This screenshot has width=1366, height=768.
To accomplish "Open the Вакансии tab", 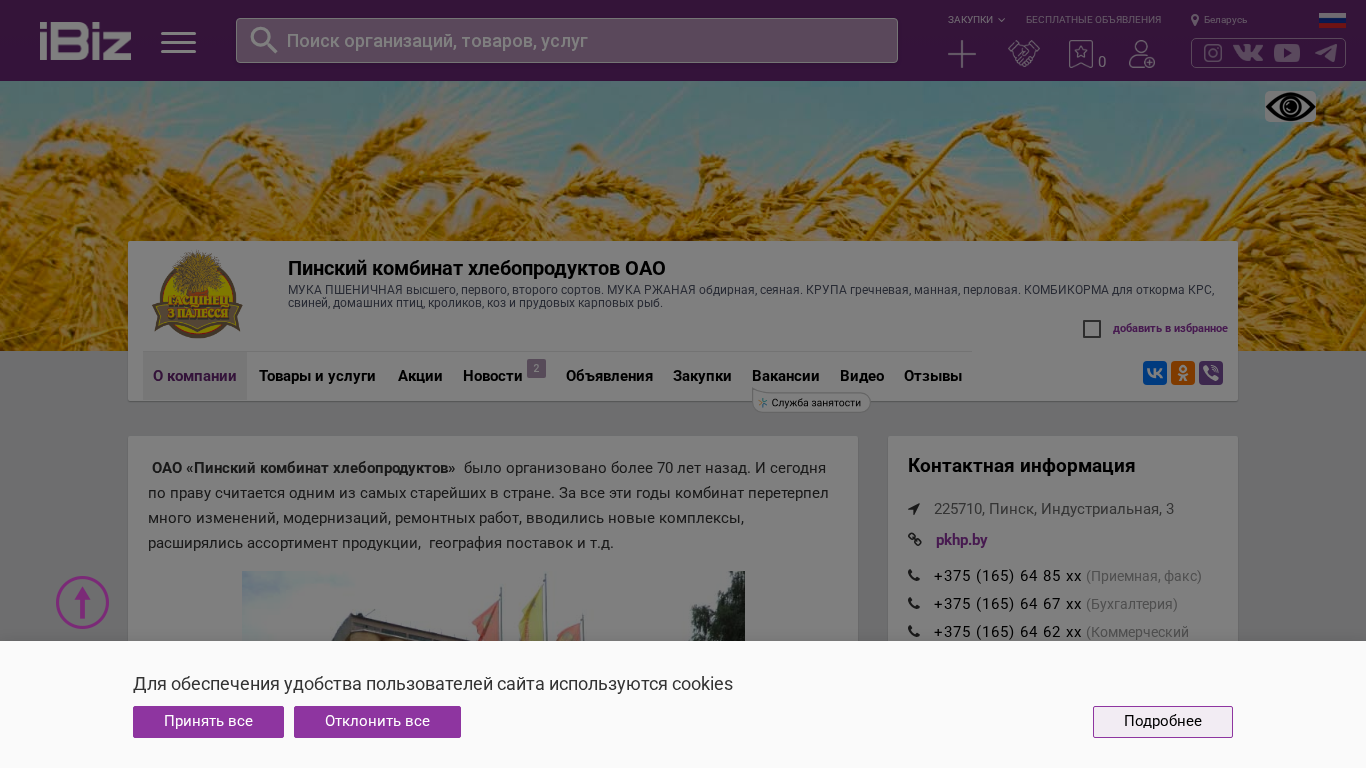I will pyautogui.click(x=786, y=376).
